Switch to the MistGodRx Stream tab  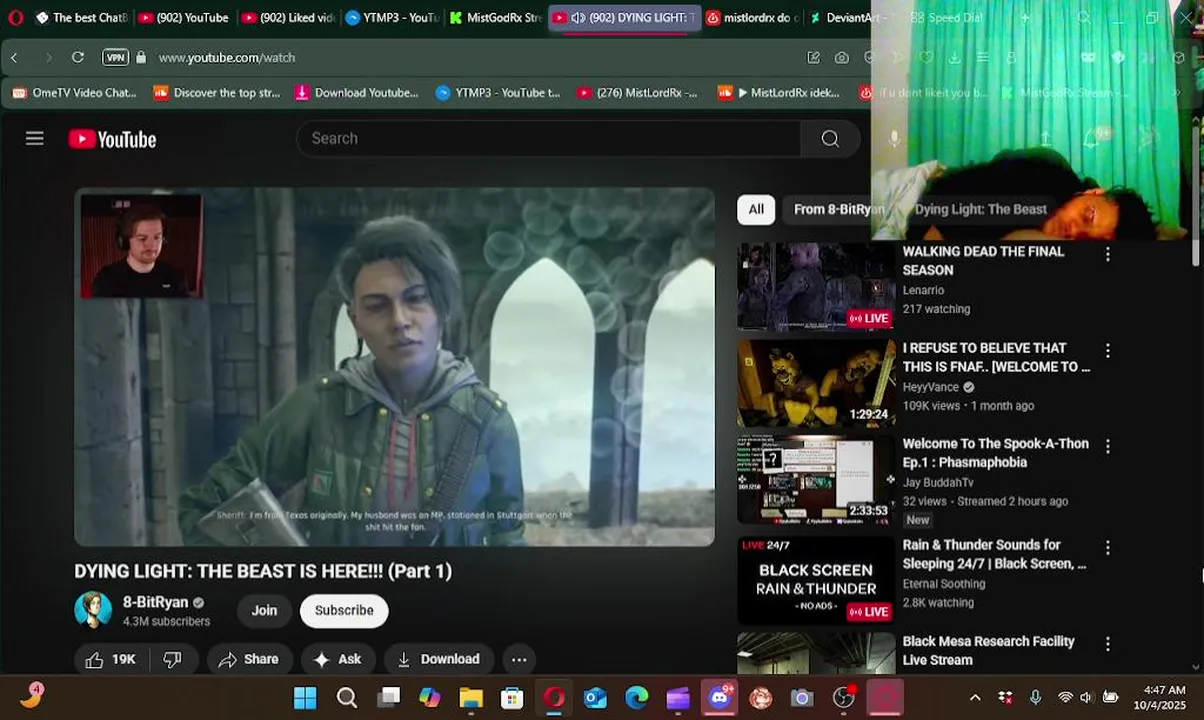tap(495, 17)
